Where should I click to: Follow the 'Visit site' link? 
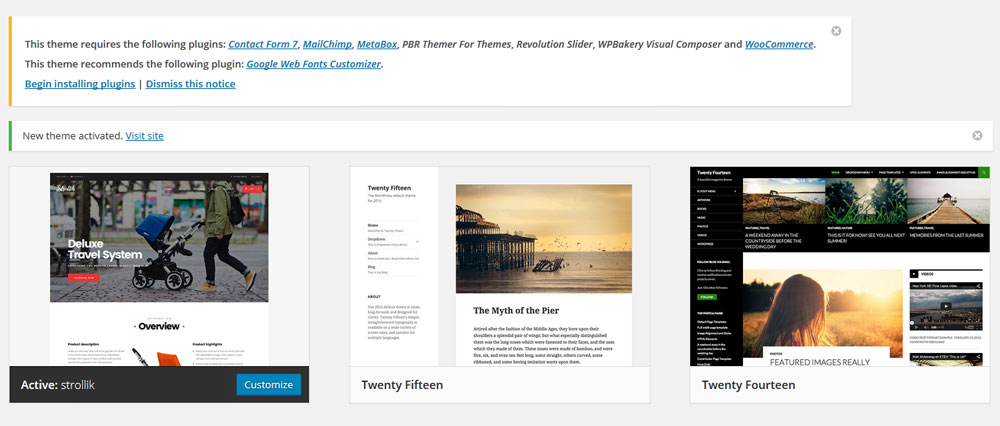[144, 135]
